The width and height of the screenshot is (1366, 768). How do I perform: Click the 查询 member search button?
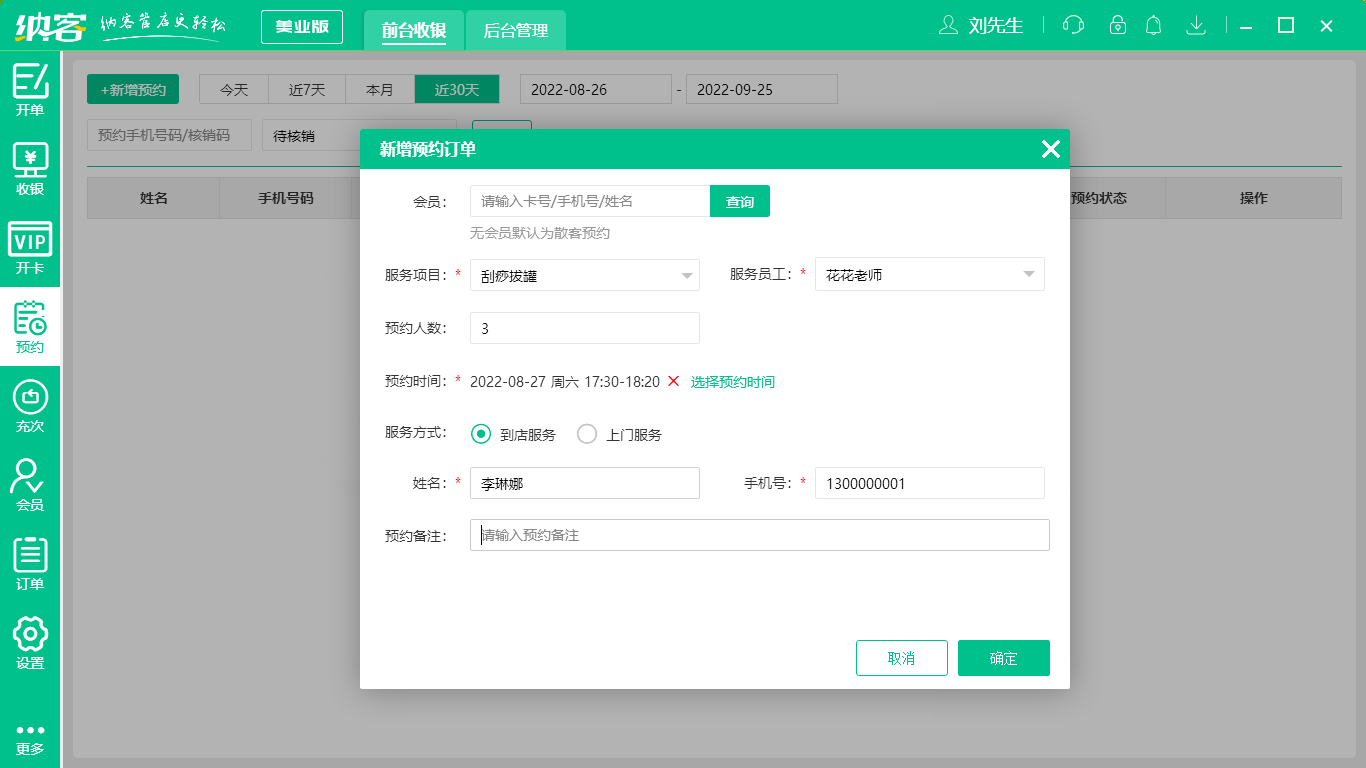[x=739, y=201]
